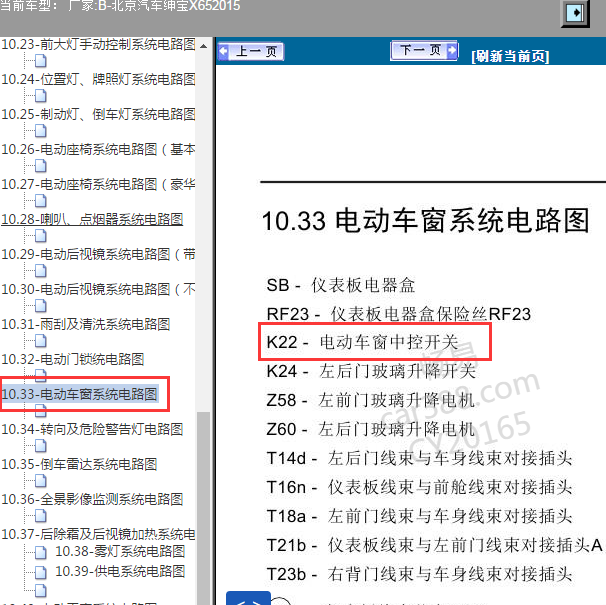This screenshot has width=606, height=605.
Task: Click Z60 - 左后门玻璃升降电机 line
Action: click(371, 429)
